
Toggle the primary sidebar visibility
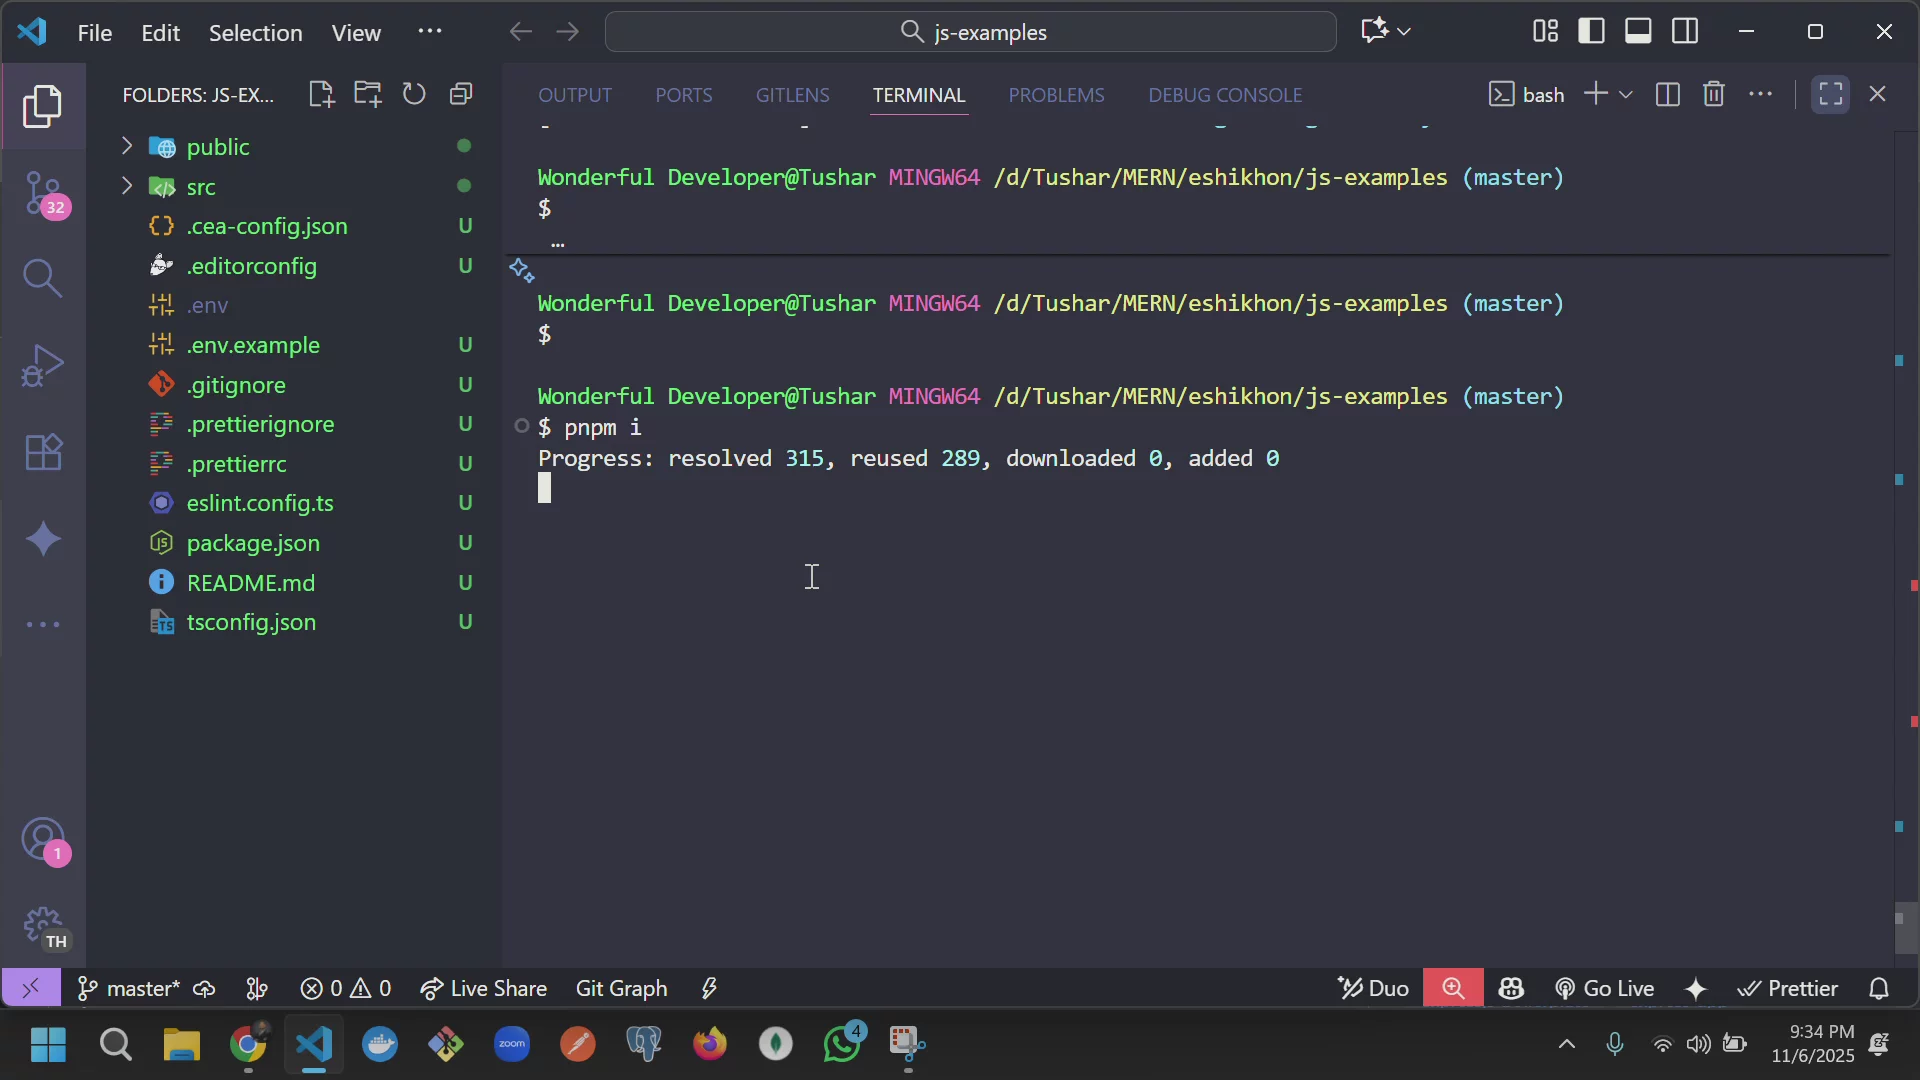[1590, 31]
